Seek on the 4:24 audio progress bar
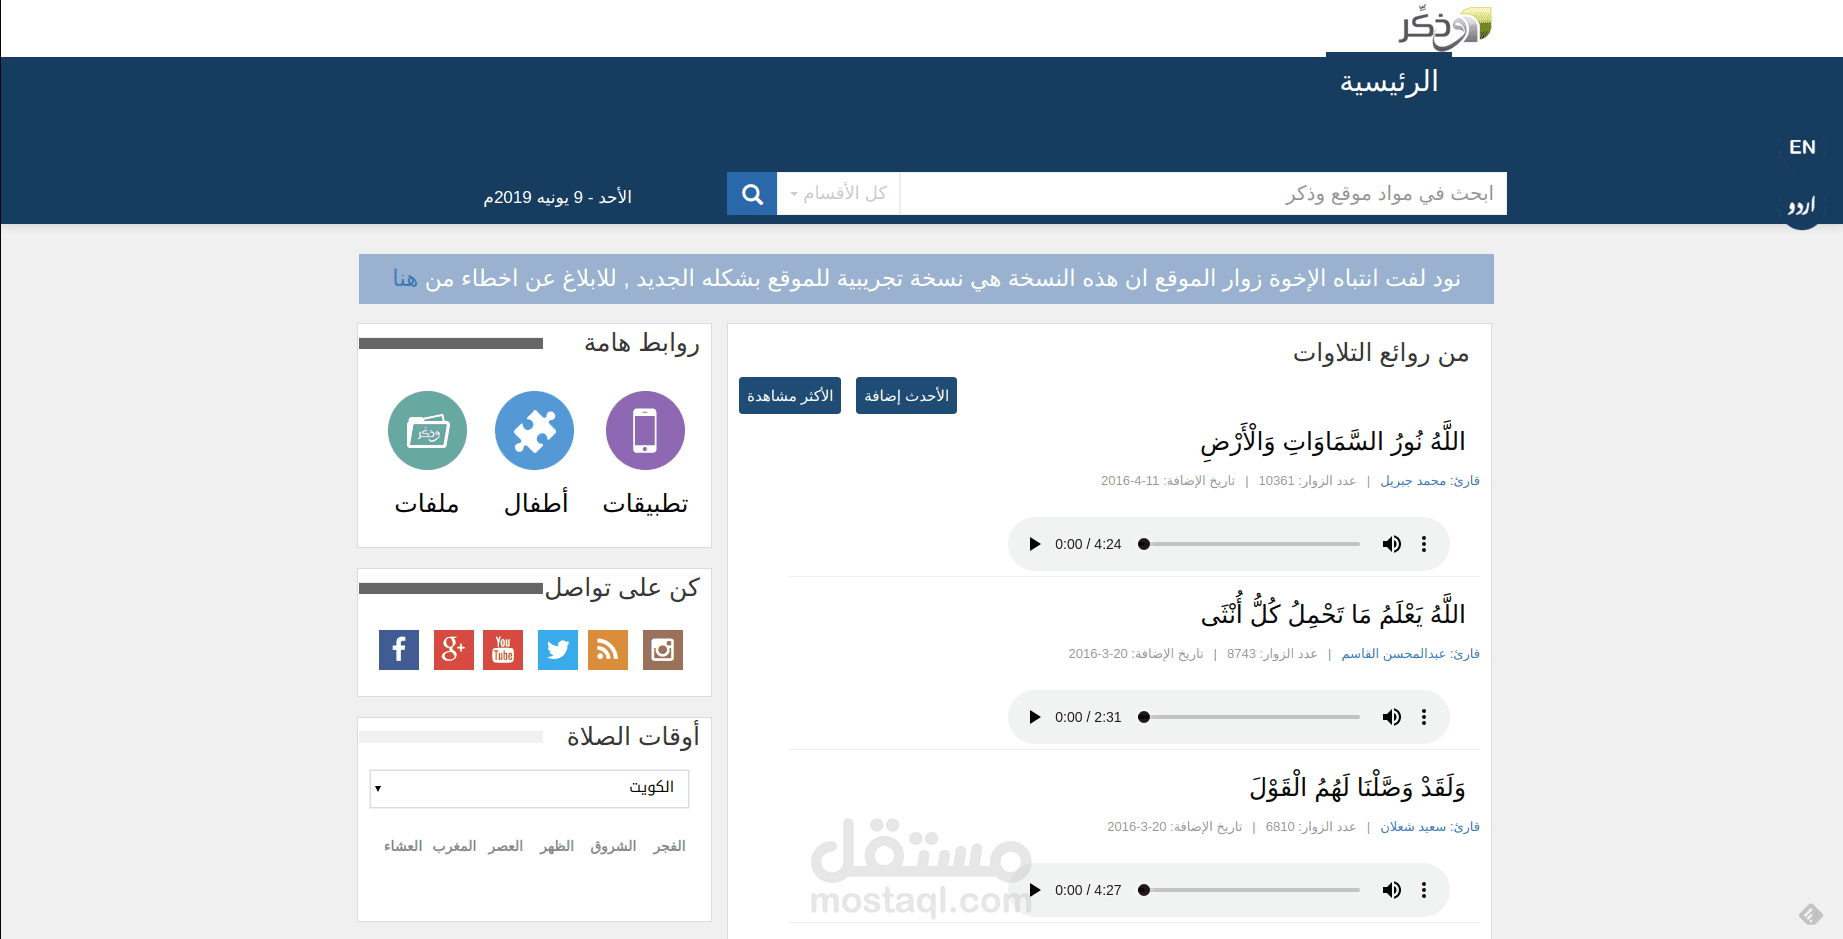Viewport: 1843px width, 939px height. pos(1250,544)
